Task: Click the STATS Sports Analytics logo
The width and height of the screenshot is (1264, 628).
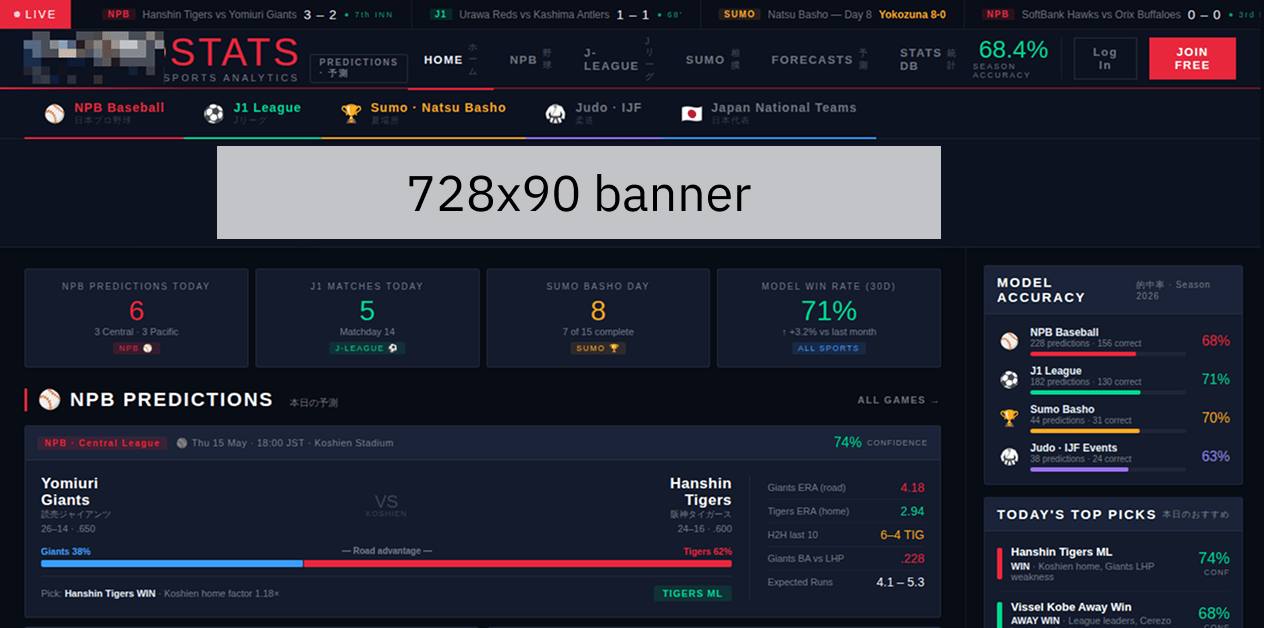Action: tap(162, 58)
